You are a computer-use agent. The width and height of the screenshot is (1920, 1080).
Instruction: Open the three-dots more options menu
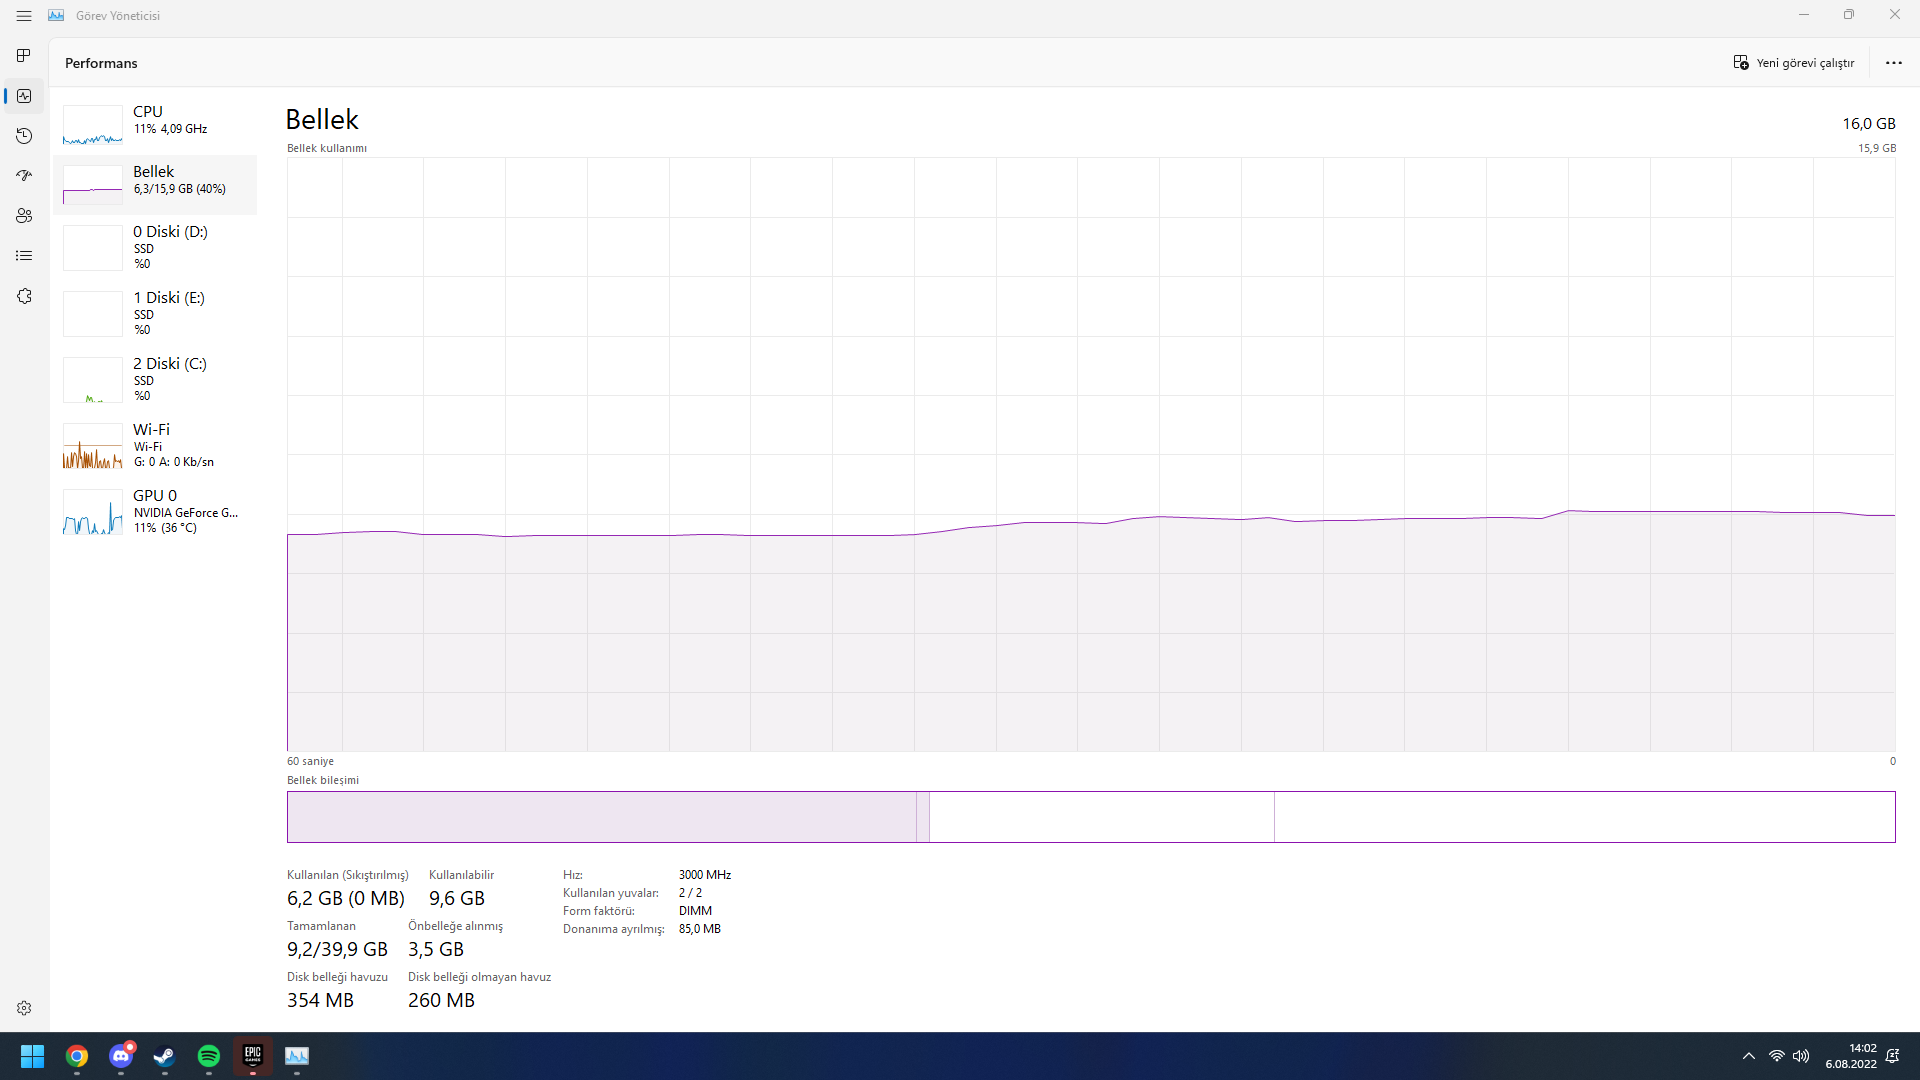pyautogui.click(x=1893, y=63)
